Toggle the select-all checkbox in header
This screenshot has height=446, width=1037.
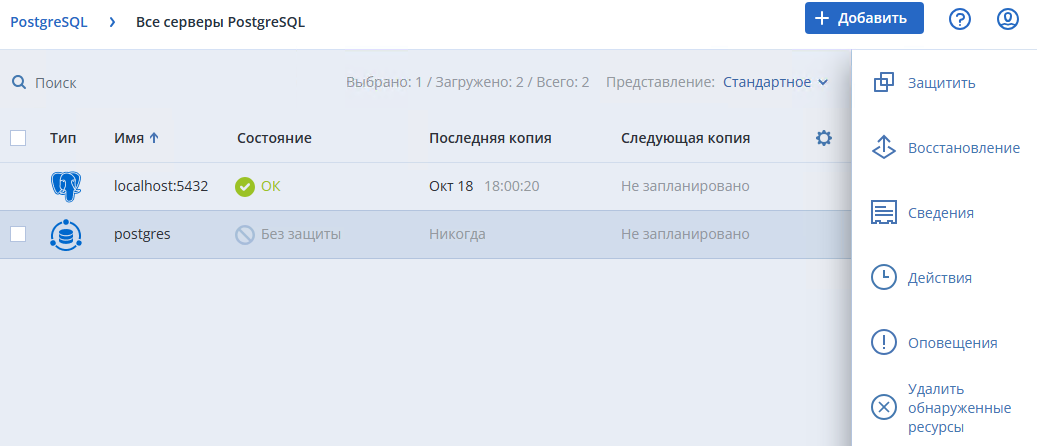coord(18,138)
